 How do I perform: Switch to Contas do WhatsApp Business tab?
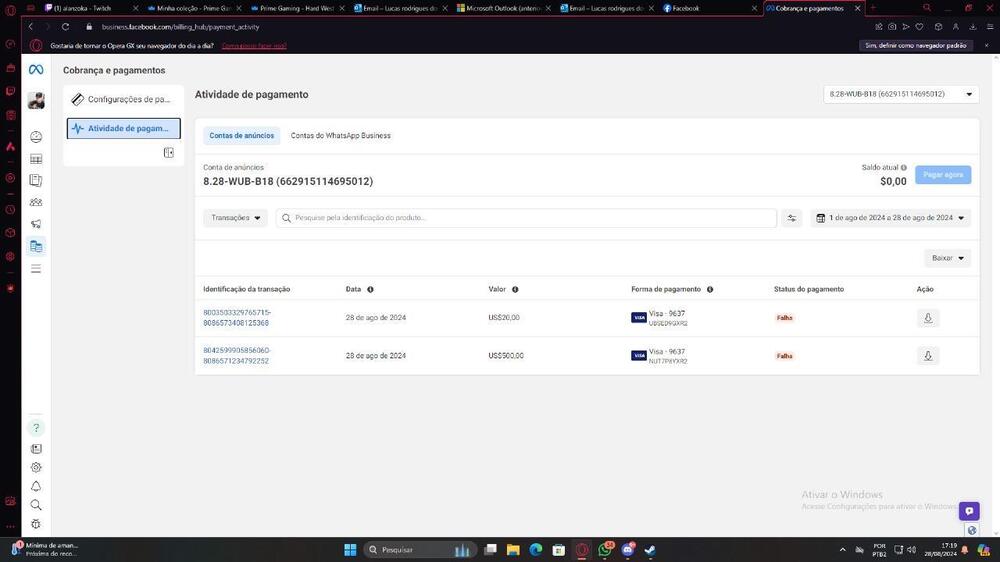coord(340,136)
